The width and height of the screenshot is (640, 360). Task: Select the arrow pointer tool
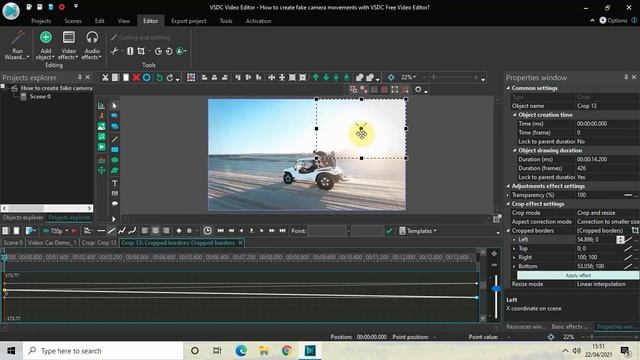click(115, 106)
